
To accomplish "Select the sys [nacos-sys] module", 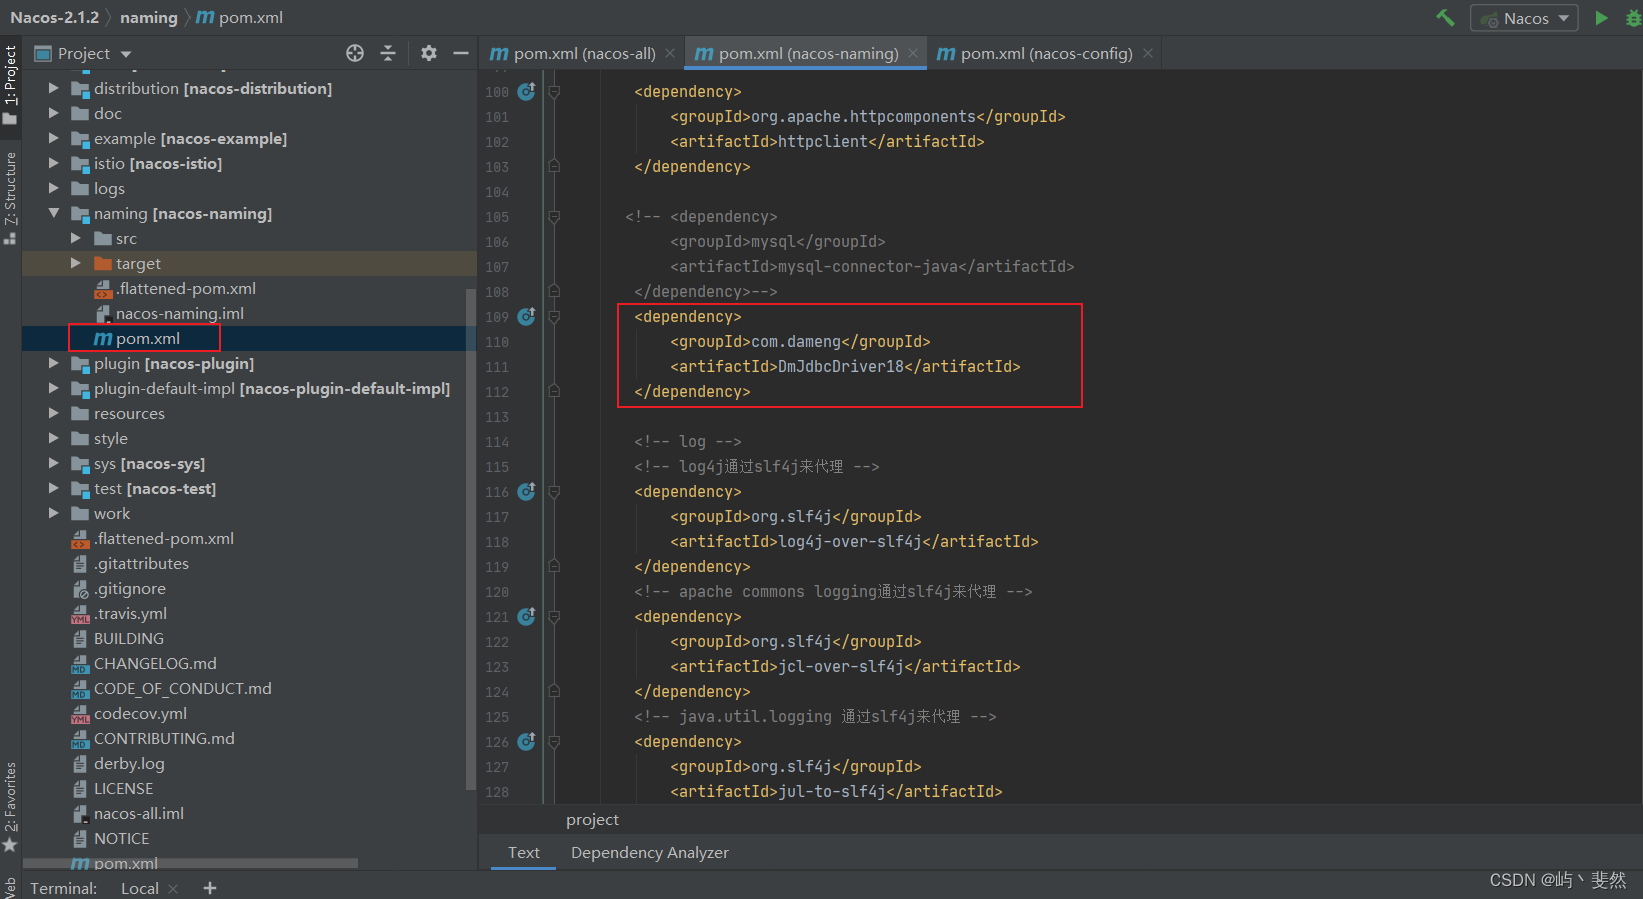I will click(149, 463).
